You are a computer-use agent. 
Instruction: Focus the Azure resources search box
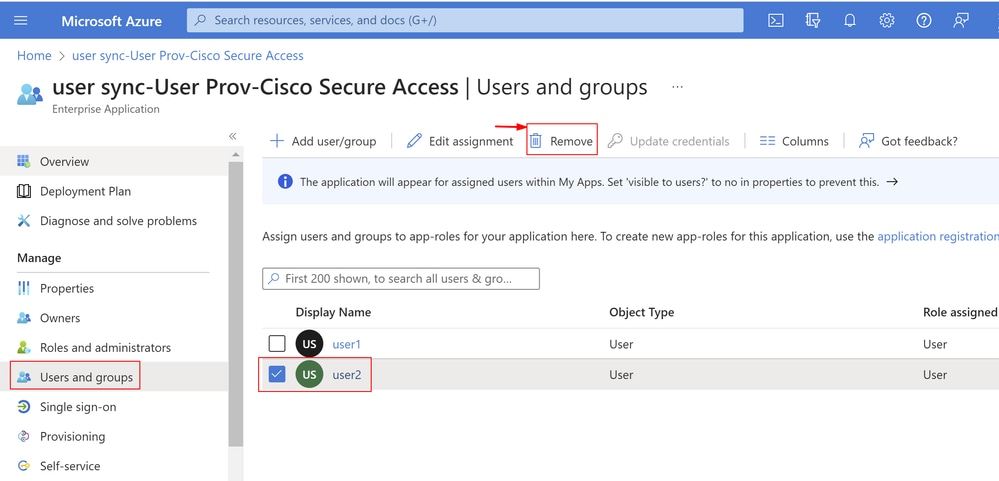(465, 20)
